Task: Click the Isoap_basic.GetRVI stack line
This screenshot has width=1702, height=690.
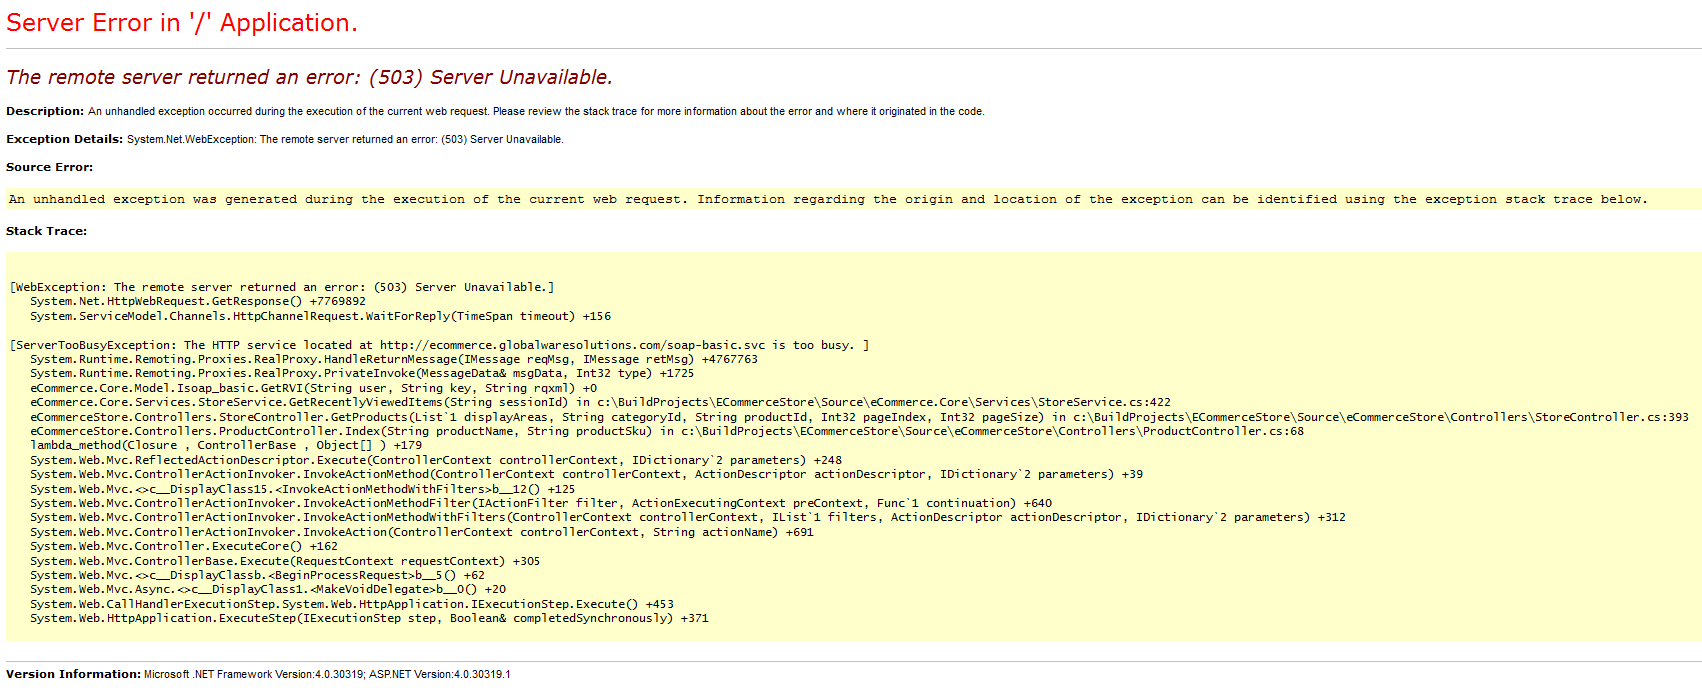Action: [x=313, y=388]
